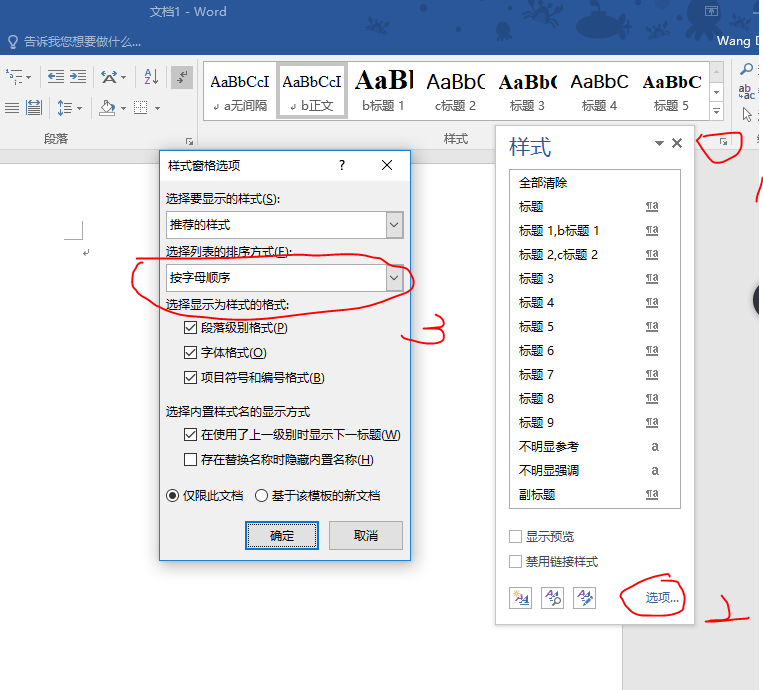Select 基于该模板的新文档 radio button

(261, 496)
